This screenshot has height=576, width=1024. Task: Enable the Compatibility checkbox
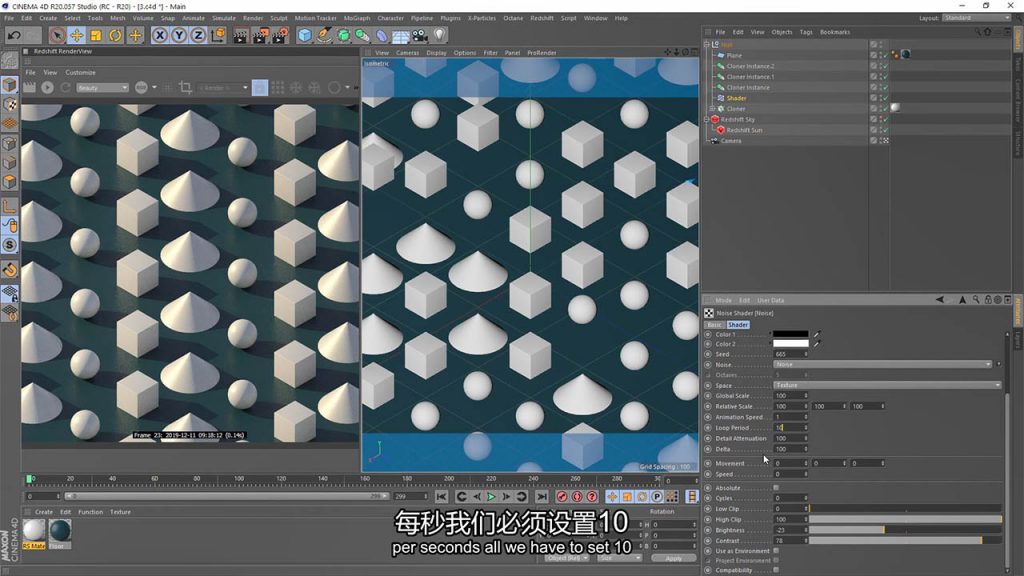coord(776,570)
